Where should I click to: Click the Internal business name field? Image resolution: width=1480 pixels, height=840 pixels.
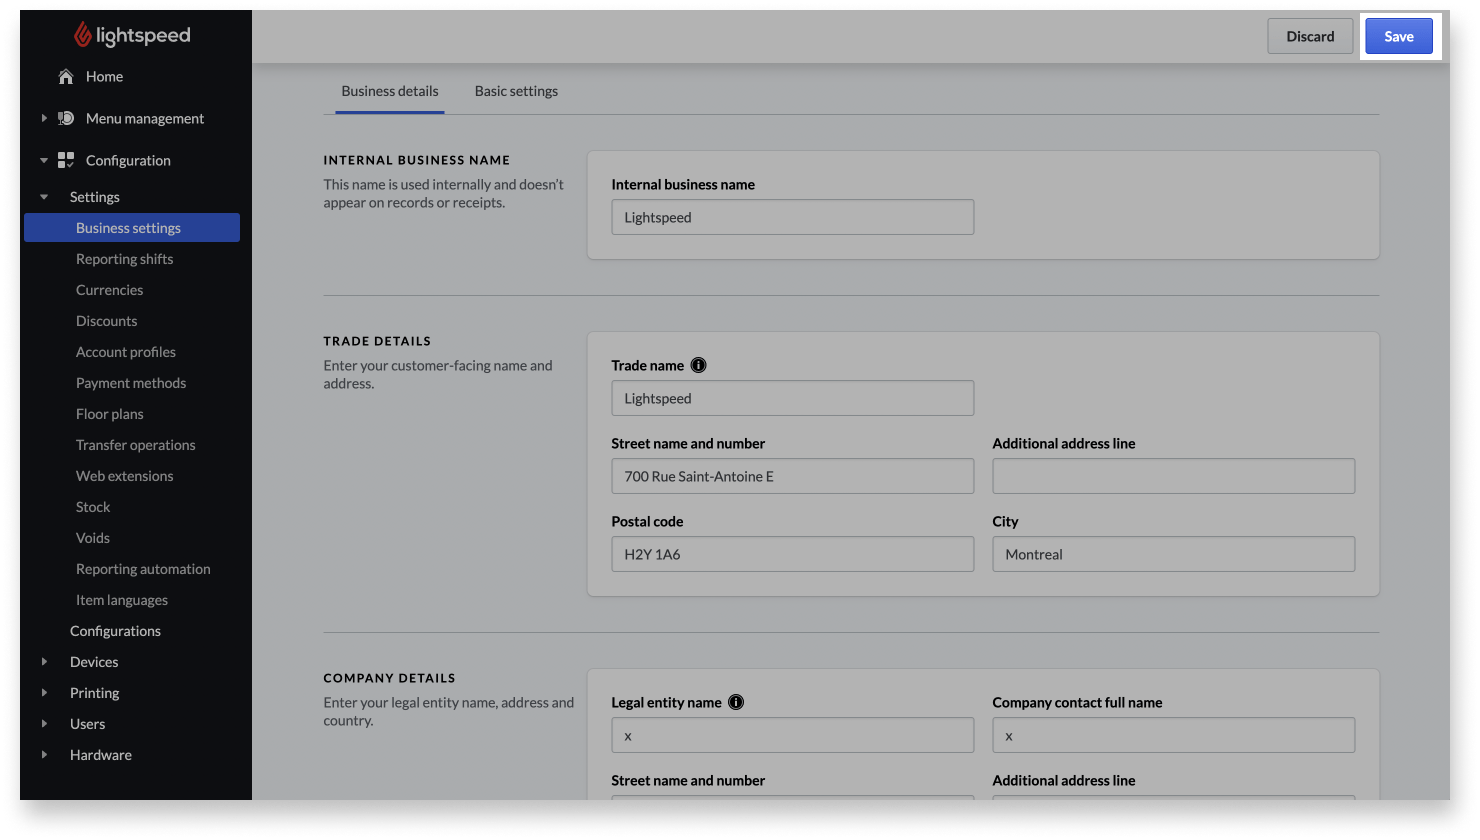(x=792, y=217)
